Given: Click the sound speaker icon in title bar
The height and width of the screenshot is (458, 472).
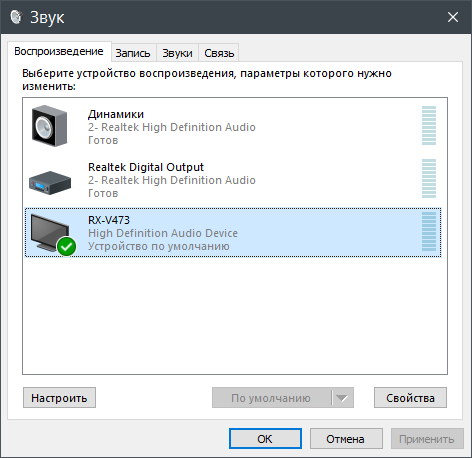Looking at the screenshot, I should coord(16,17).
